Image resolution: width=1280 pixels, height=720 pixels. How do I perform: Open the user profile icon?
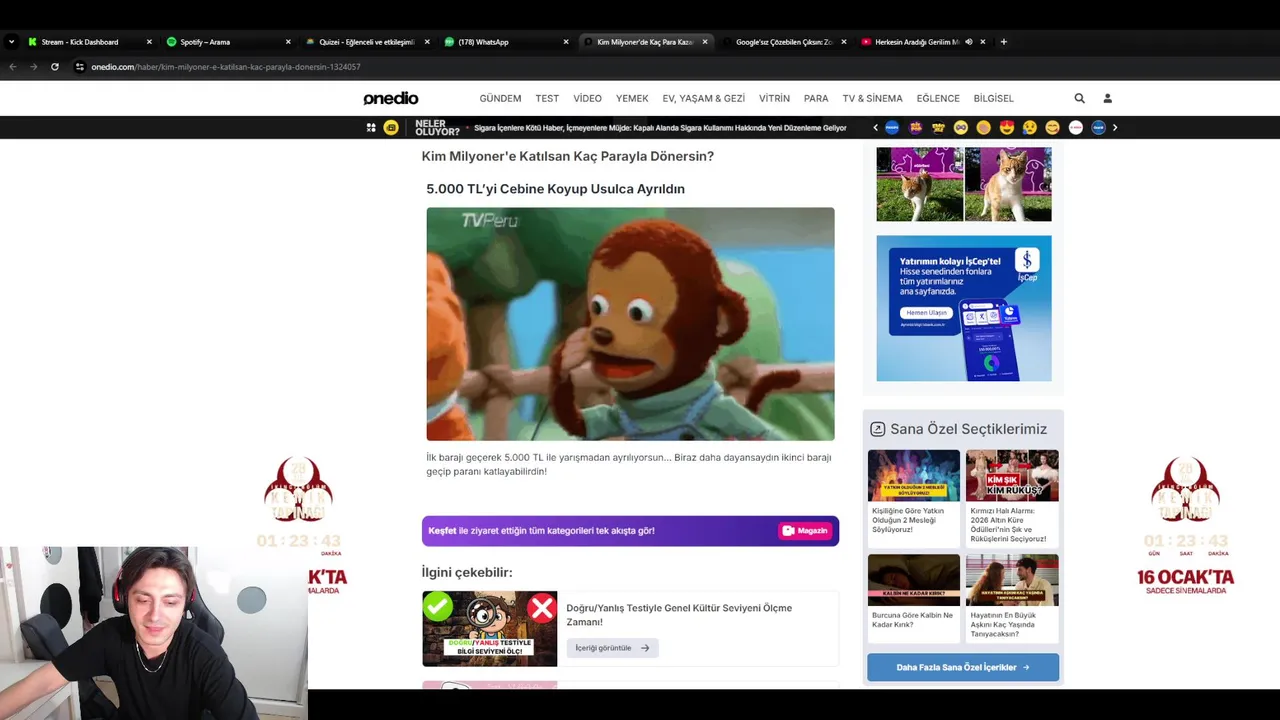pos(1107,98)
